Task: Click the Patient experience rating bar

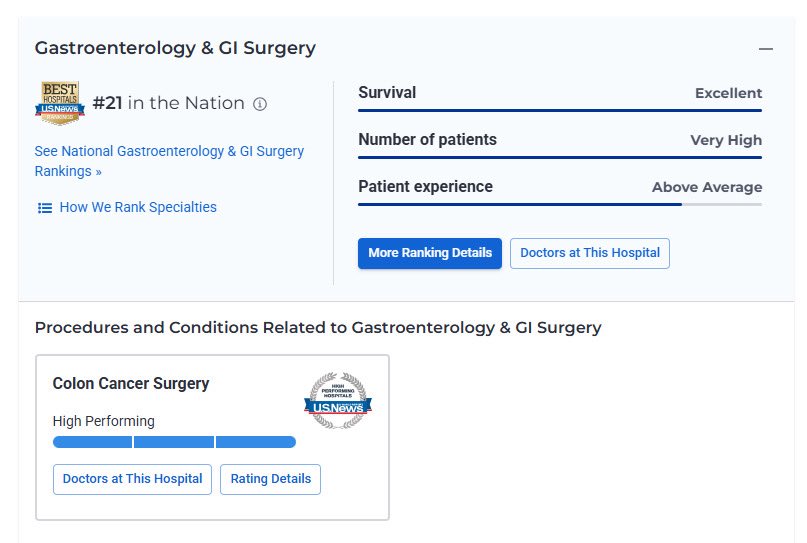Action: (559, 204)
